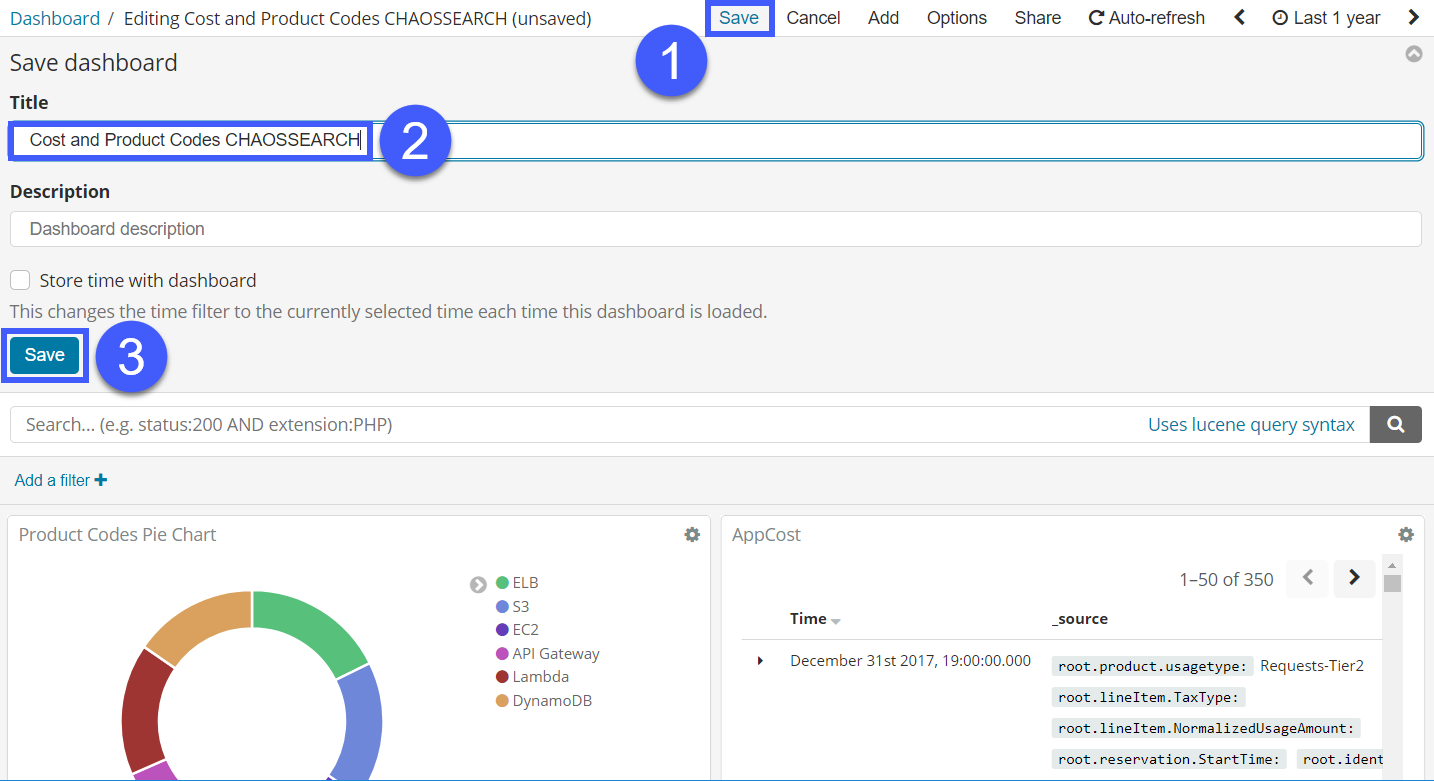The image size is (1434, 781).
Task: Click the root.lineItem.NormalizedUsageAmount field tag
Action: click(1206, 728)
